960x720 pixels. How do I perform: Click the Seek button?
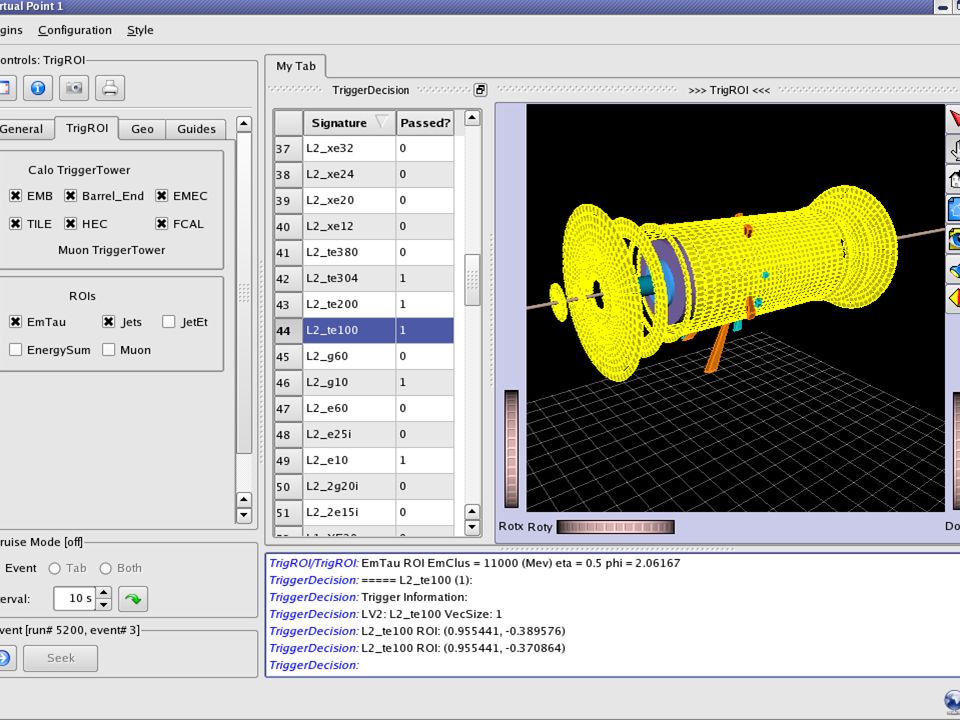tap(61, 658)
